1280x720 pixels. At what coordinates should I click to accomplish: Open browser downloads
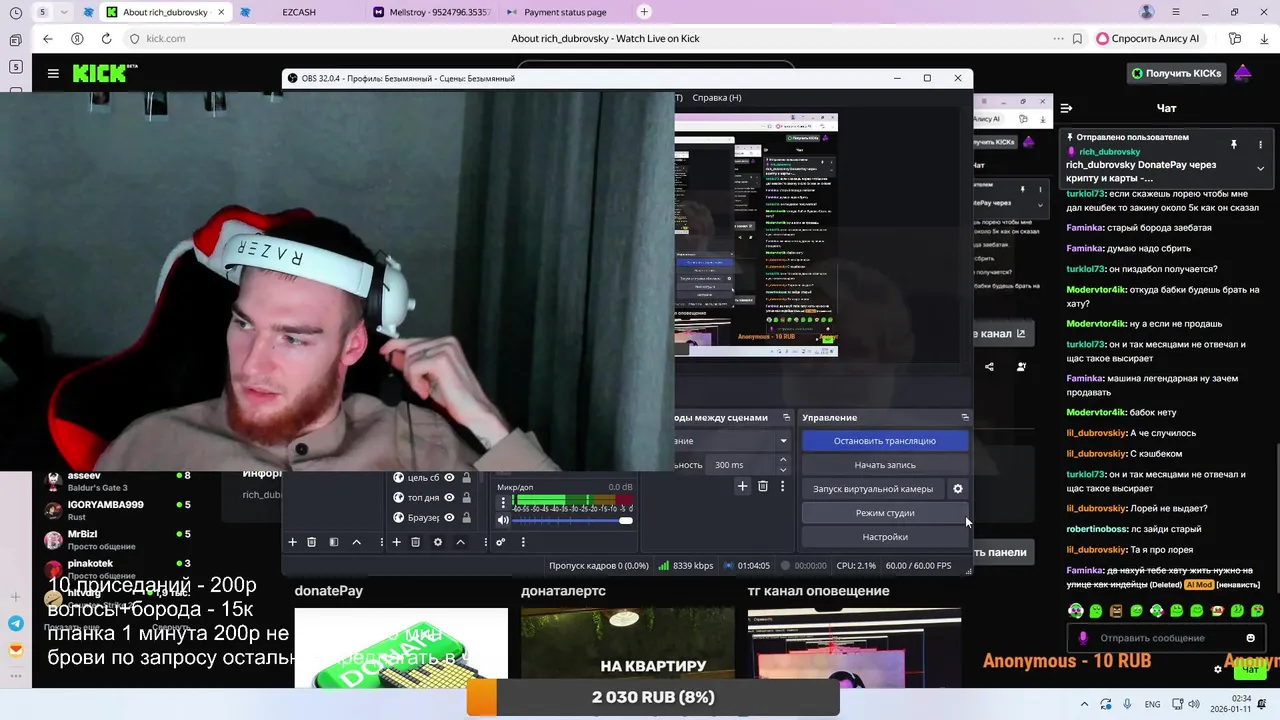pyautogui.click(x=1262, y=38)
